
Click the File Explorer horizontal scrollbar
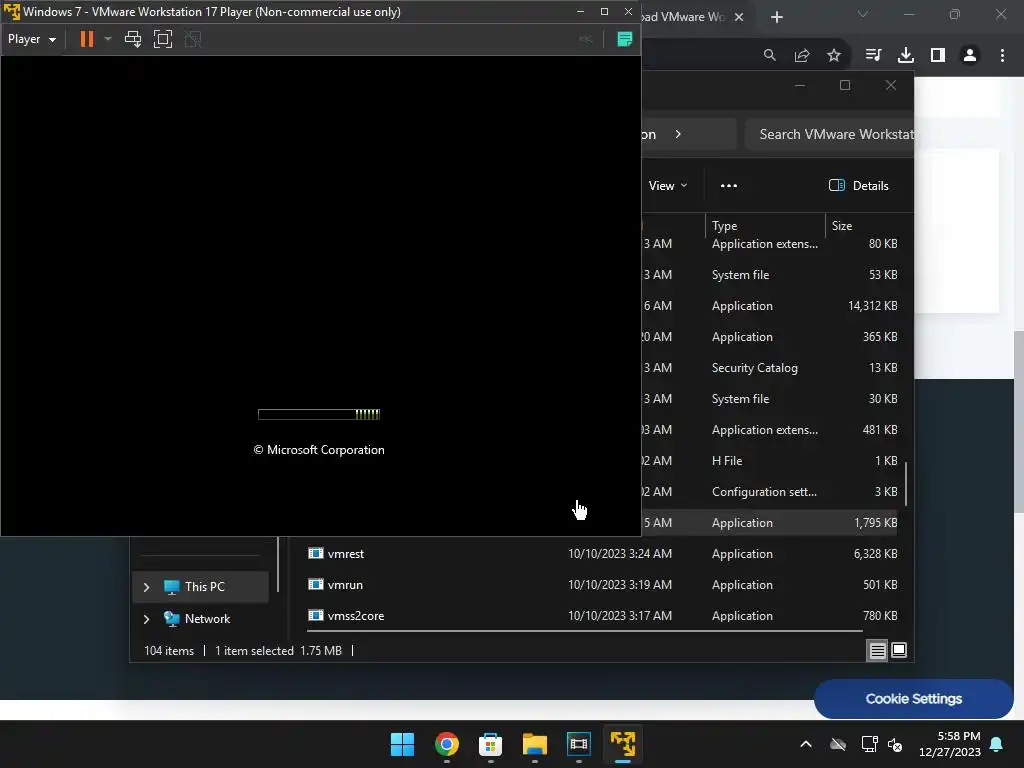pyautogui.click(x=584, y=632)
